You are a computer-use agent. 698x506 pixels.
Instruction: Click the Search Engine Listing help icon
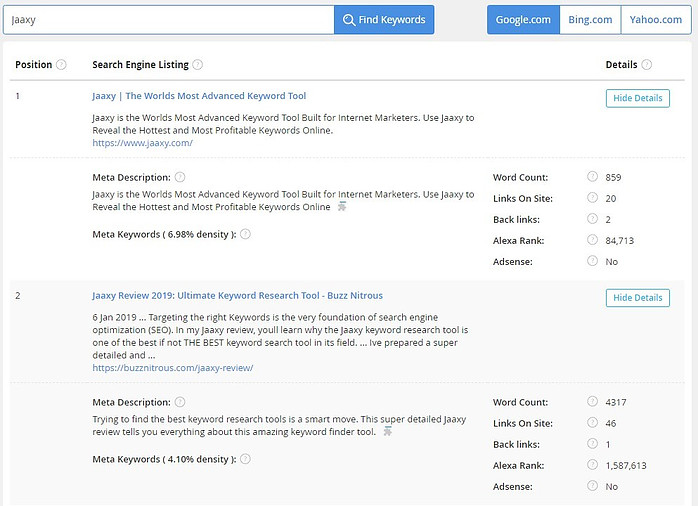(198, 65)
